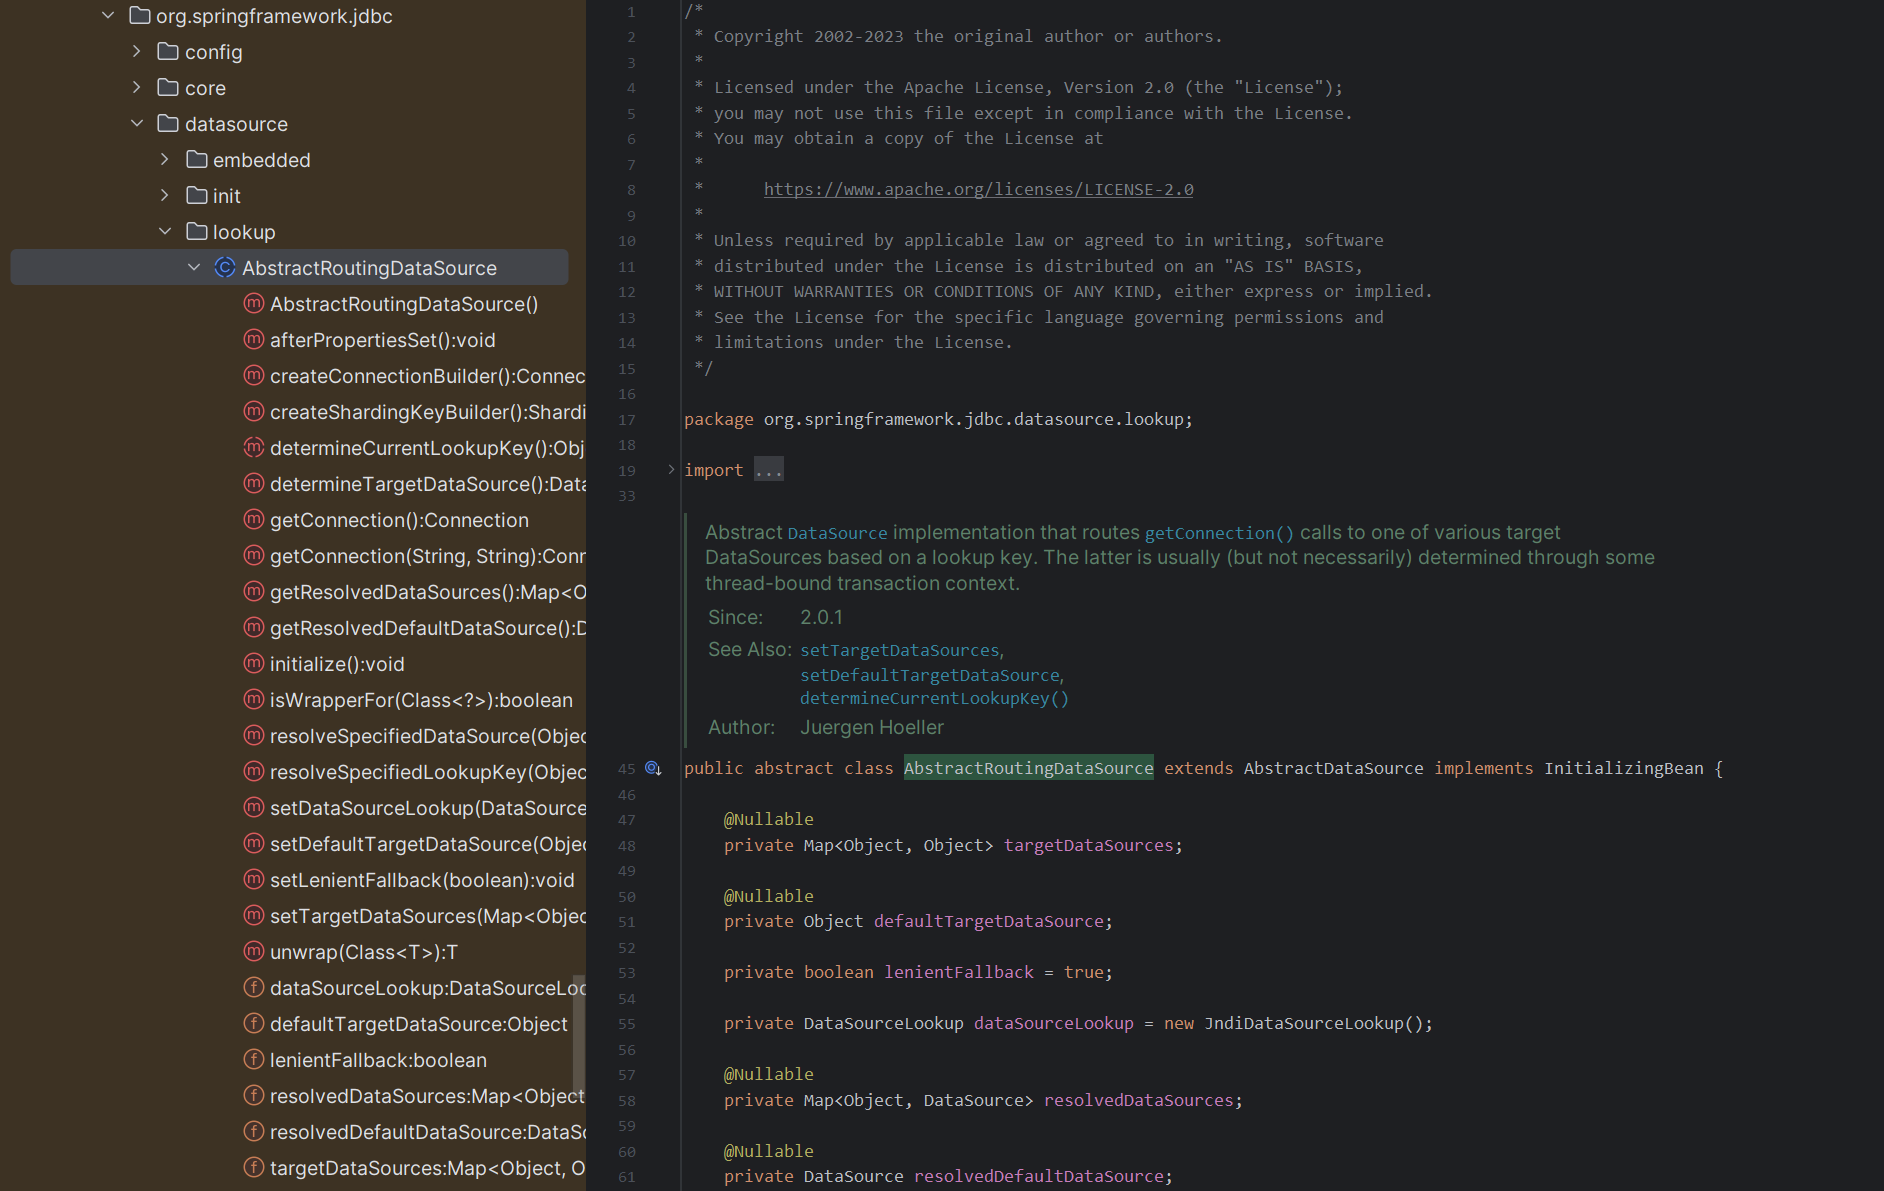The image size is (1884, 1191).
Task: Click the org.springframework.jdbc folder icon
Action: coord(140,15)
